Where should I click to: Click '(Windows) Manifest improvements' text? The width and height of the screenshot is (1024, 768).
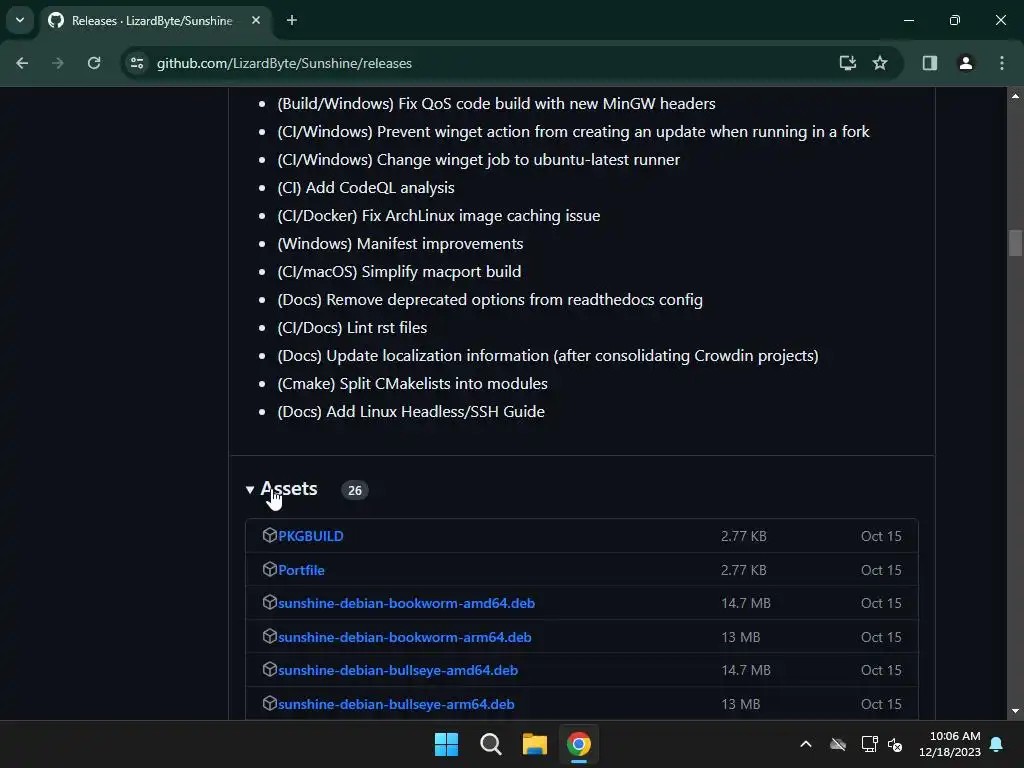click(400, 244)
